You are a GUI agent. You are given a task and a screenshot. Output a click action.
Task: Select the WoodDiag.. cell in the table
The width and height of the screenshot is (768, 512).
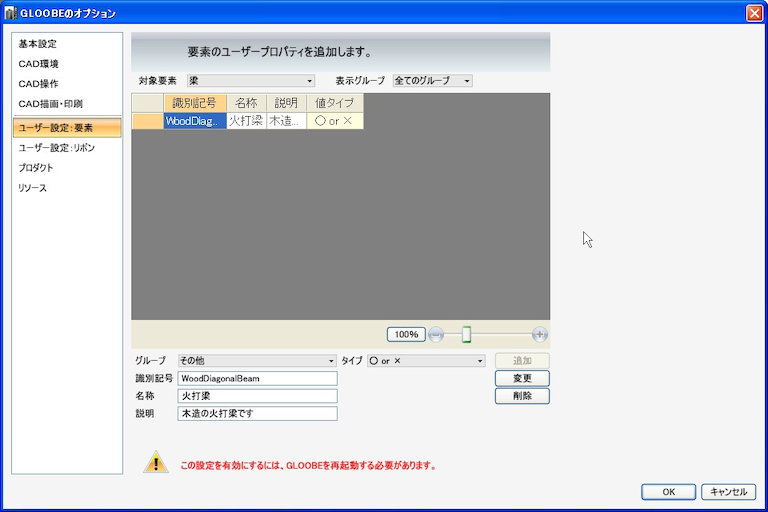pyautogui.click(x=195, y=121)
